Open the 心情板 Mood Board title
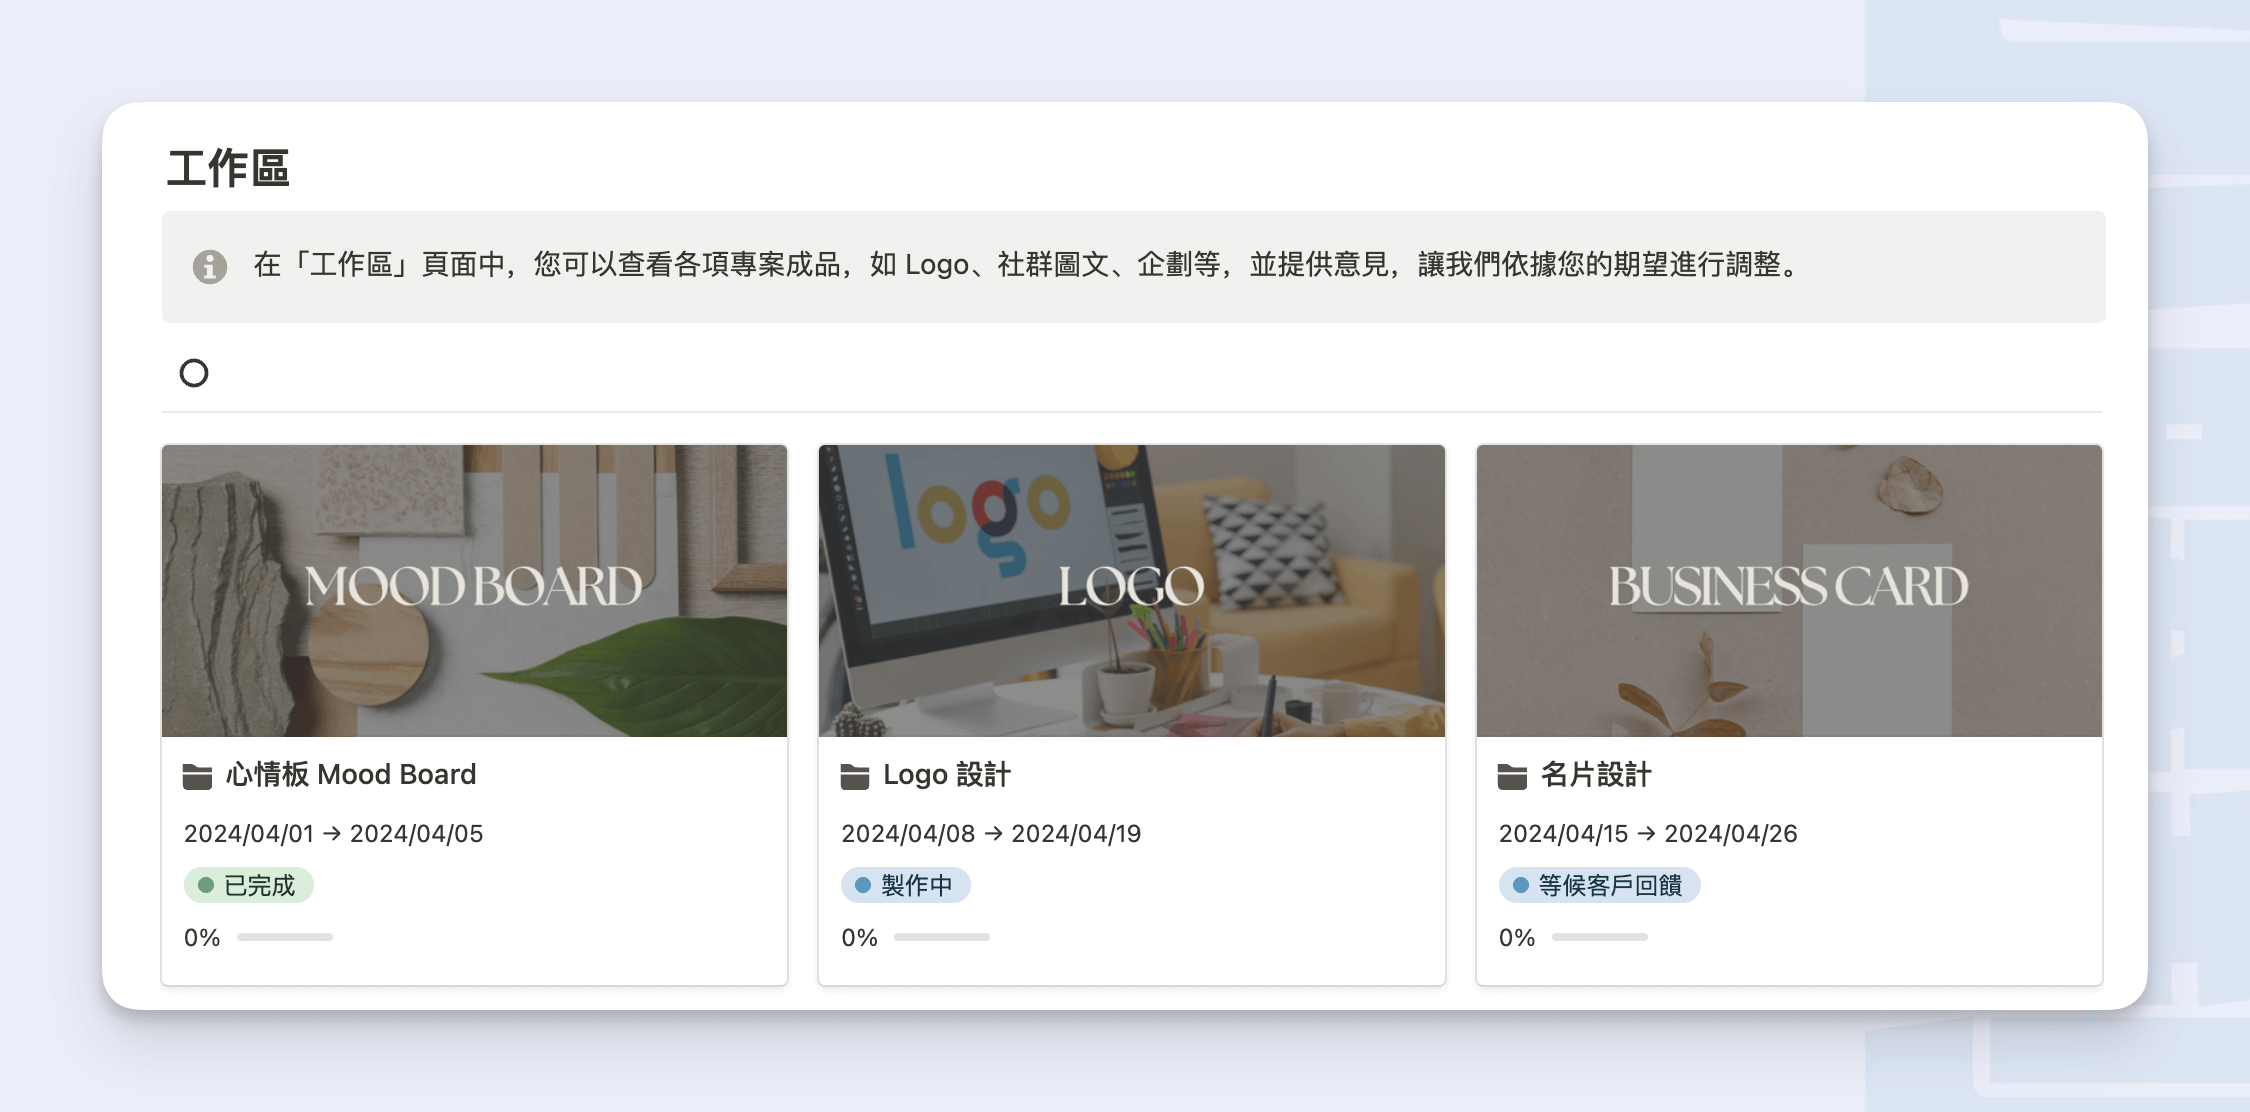The width and height of the screenshot is (2250, 1112). coord(351,775)
